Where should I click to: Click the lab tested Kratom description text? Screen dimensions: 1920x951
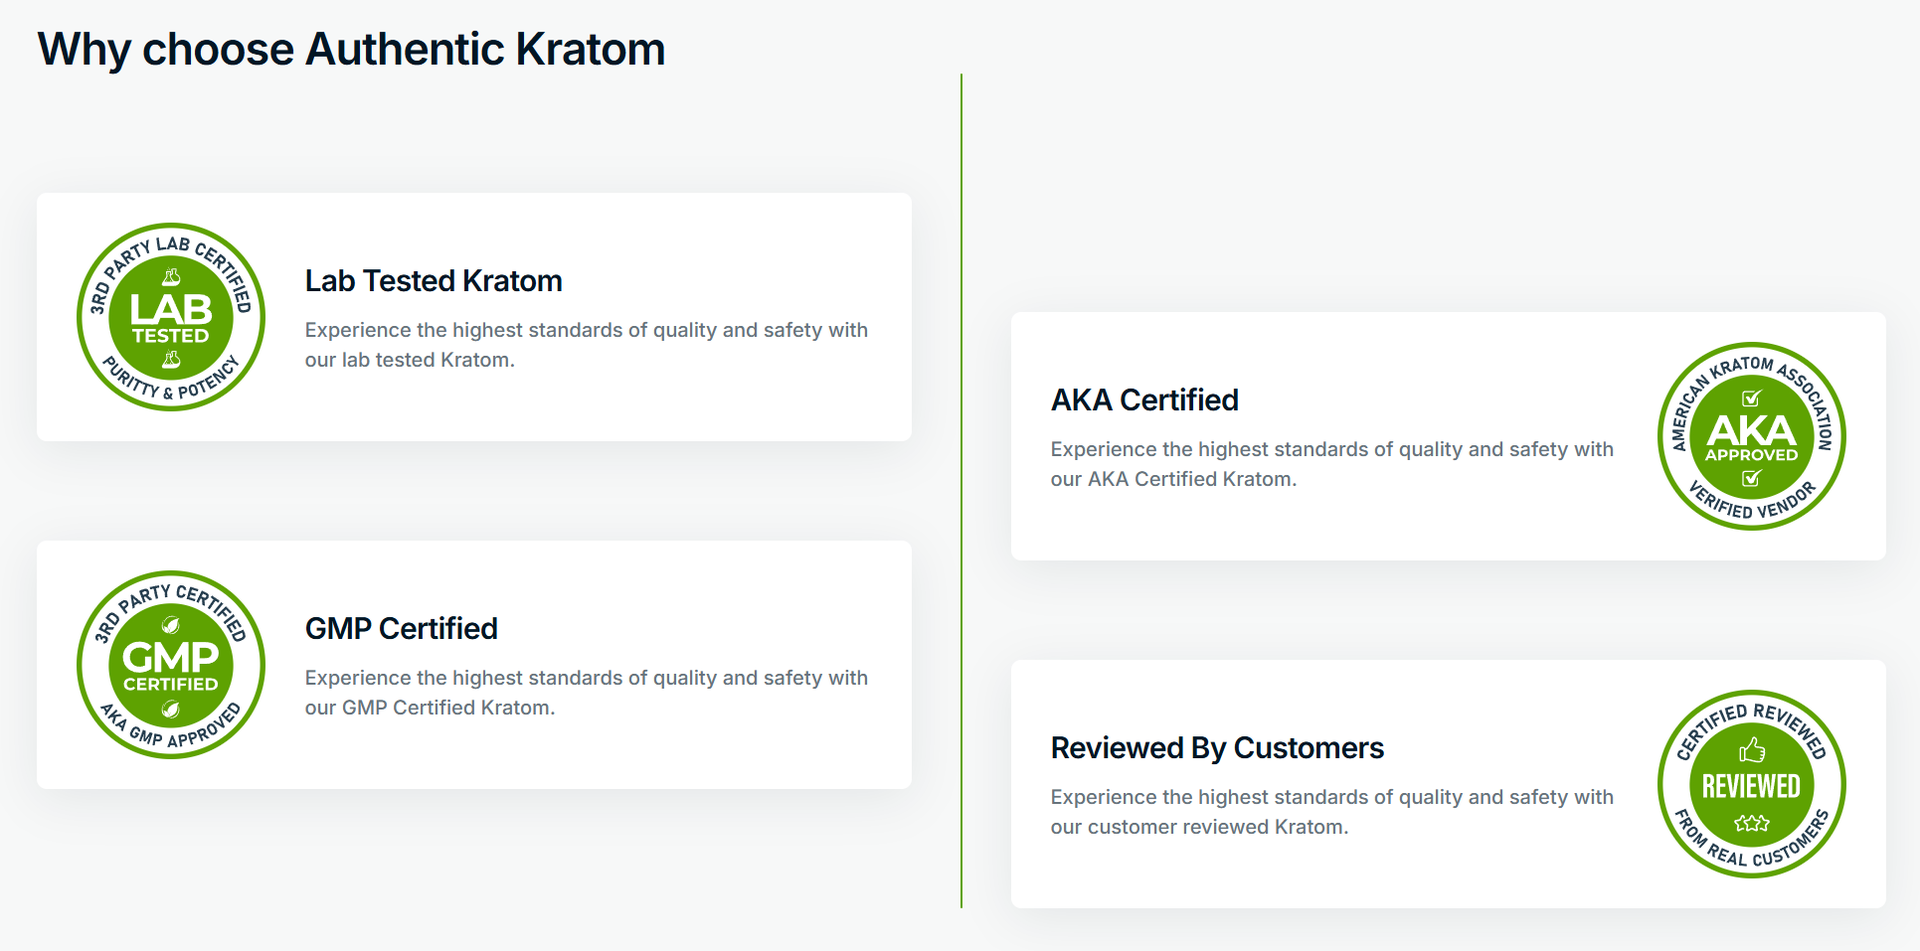tap(586, 345)
